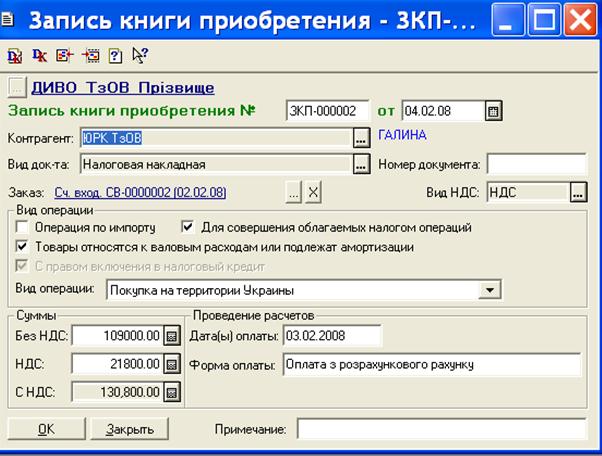Click the Дата(ы) оплаты field 03.02.2008
The width and height of the screenshot is (602, 456).
332,336
